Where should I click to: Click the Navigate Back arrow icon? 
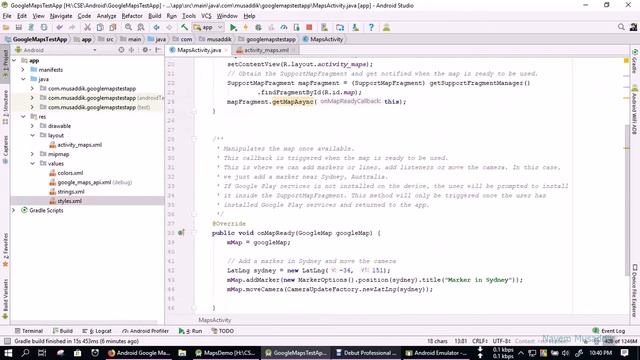[156, 27]
